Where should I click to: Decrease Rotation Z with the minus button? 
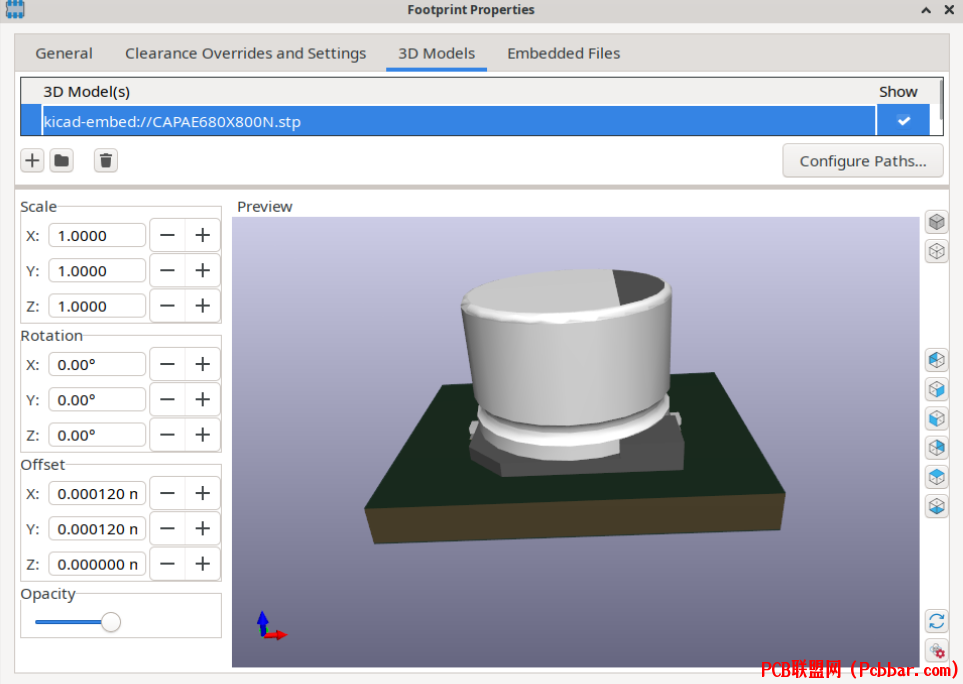167,435
